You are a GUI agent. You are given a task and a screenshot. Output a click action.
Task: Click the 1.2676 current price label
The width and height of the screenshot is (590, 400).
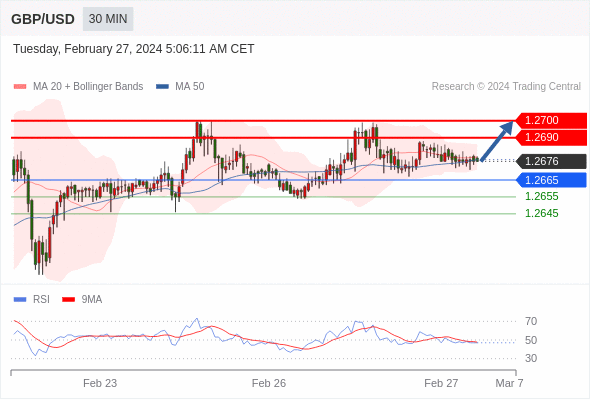551,161
